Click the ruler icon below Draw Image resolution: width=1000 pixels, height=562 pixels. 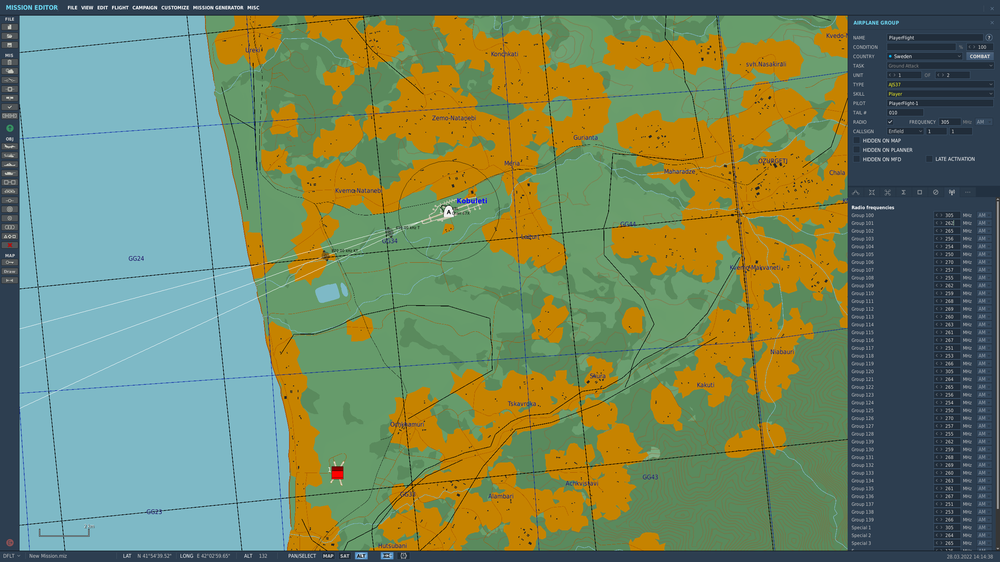point(10,280)
